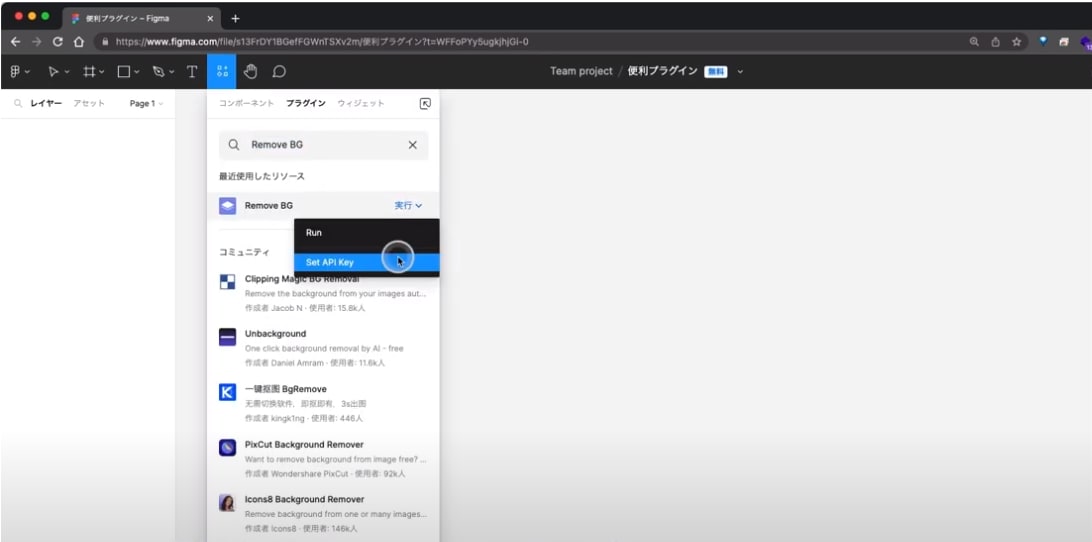The image size is (1092, 542).
Task: Expand the Pen tool dropdown arrow
Action: point(171,72)
